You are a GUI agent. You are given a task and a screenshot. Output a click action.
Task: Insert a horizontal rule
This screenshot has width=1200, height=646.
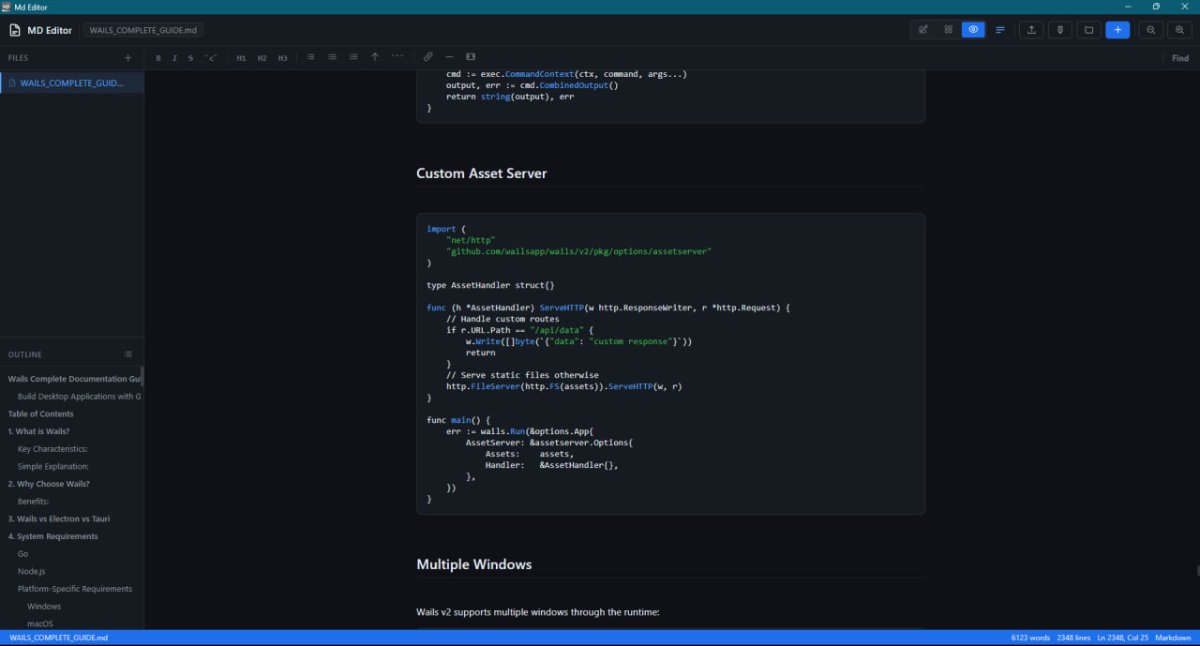pyautogui.click(x=449, y=57)
